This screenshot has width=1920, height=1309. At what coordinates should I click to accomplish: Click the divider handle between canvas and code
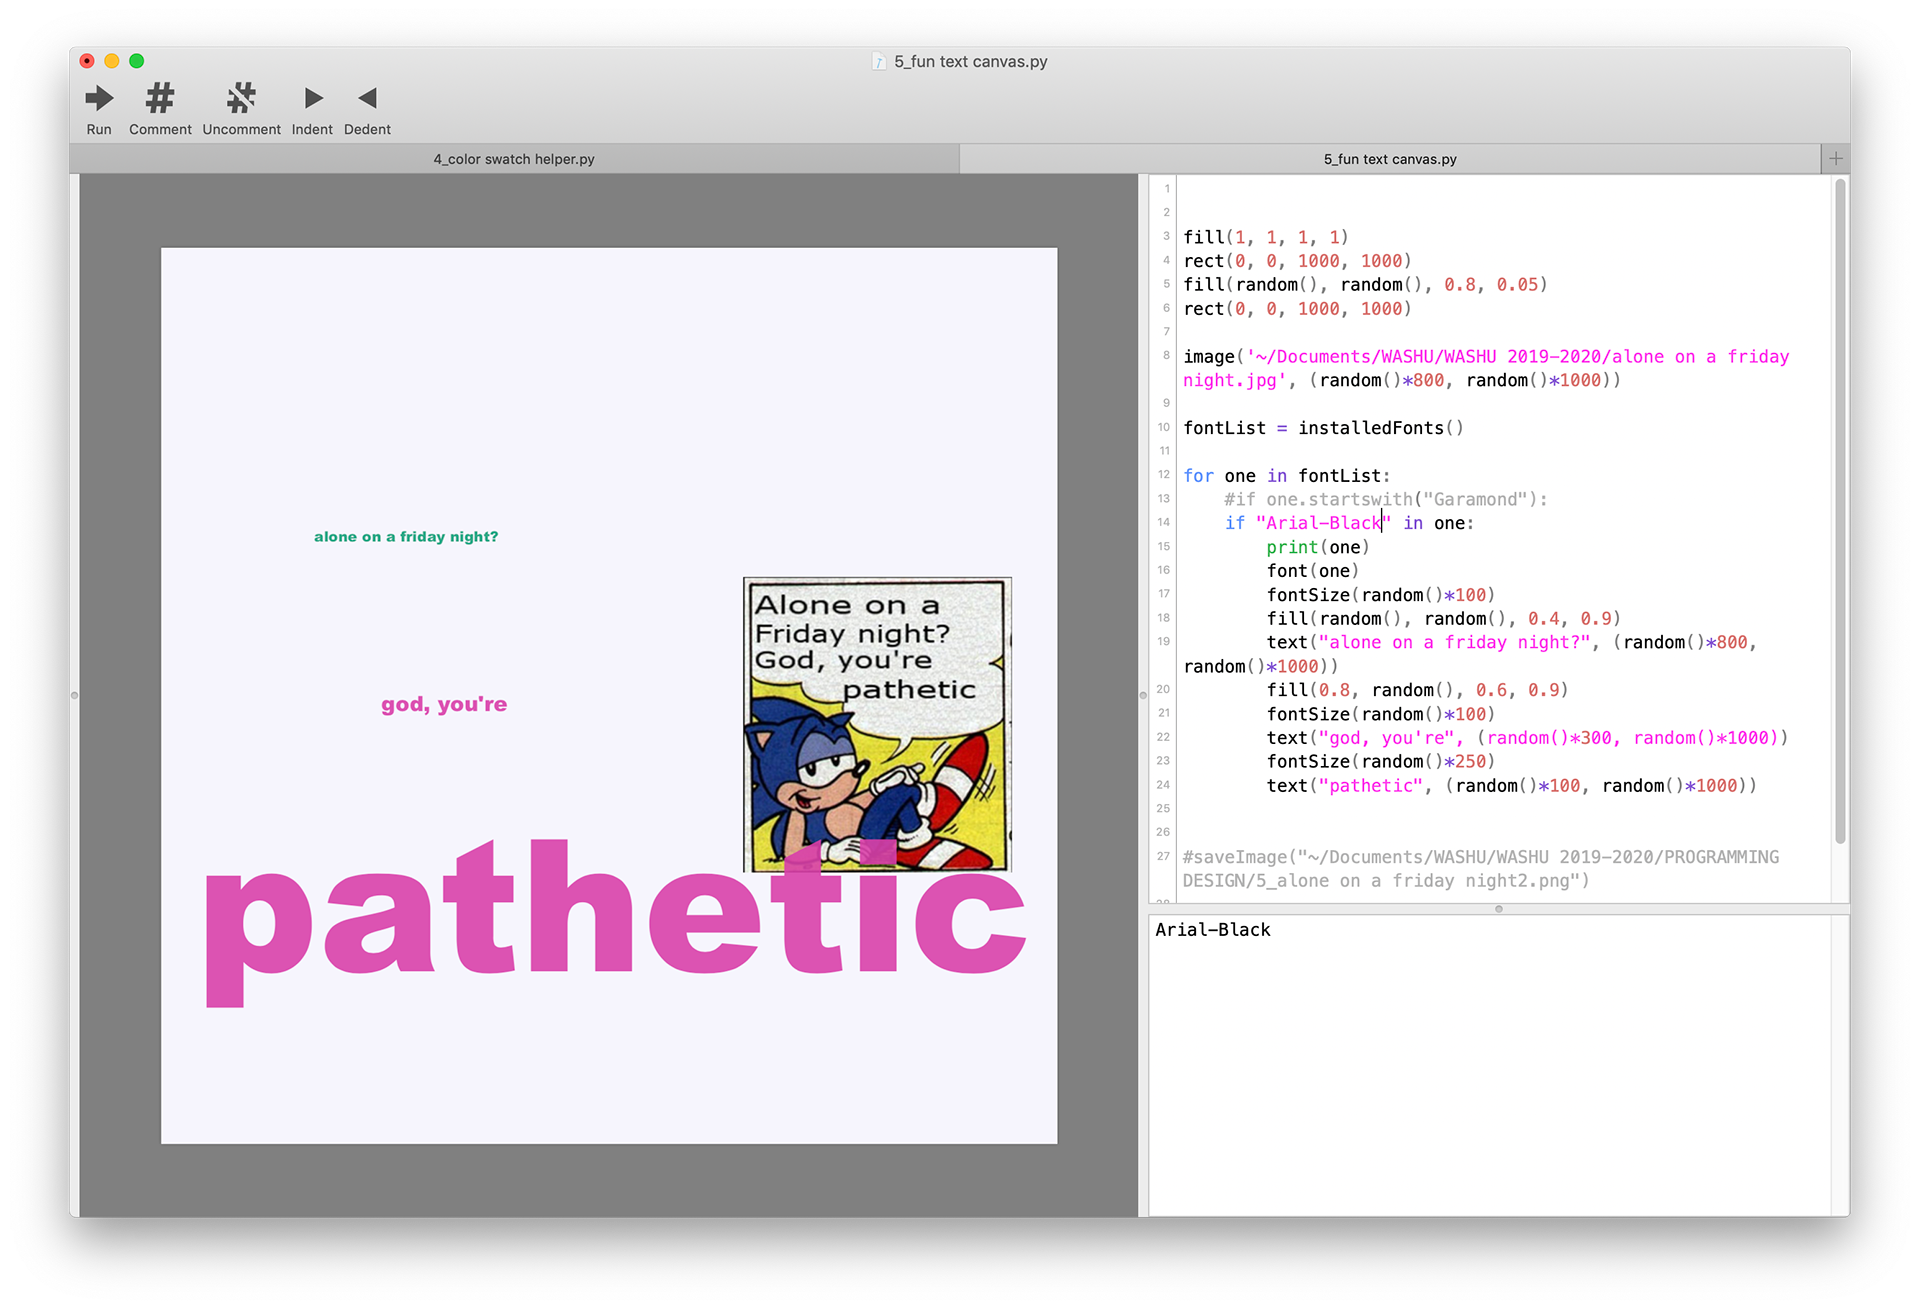1143,695
